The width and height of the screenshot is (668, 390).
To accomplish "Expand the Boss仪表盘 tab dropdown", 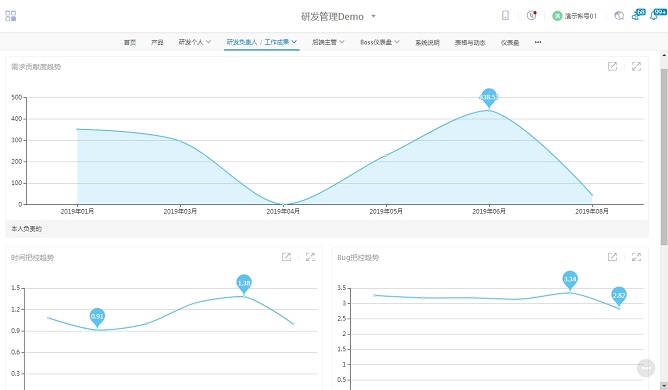I will [x=397, y=42].
